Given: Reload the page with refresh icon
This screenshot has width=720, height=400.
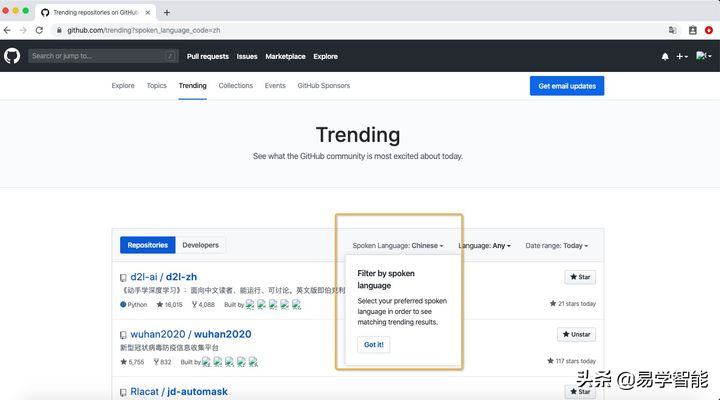Looking at the screenshot, I should point(39,30).
